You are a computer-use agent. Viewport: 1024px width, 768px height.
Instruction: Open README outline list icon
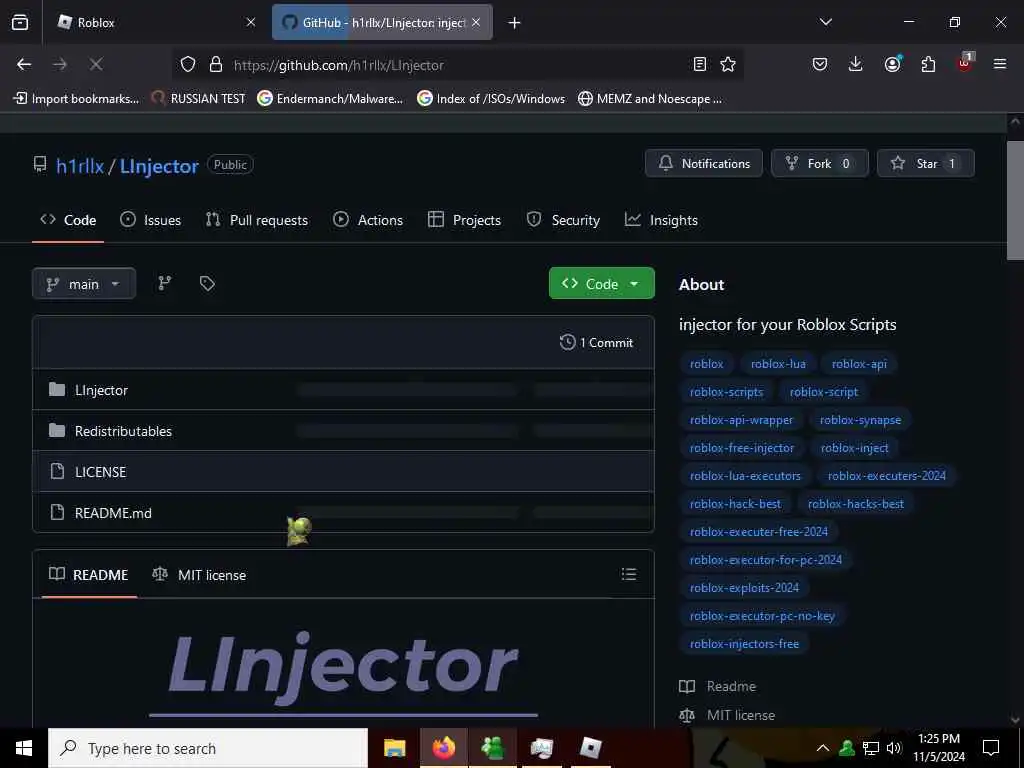coord(629,574)
